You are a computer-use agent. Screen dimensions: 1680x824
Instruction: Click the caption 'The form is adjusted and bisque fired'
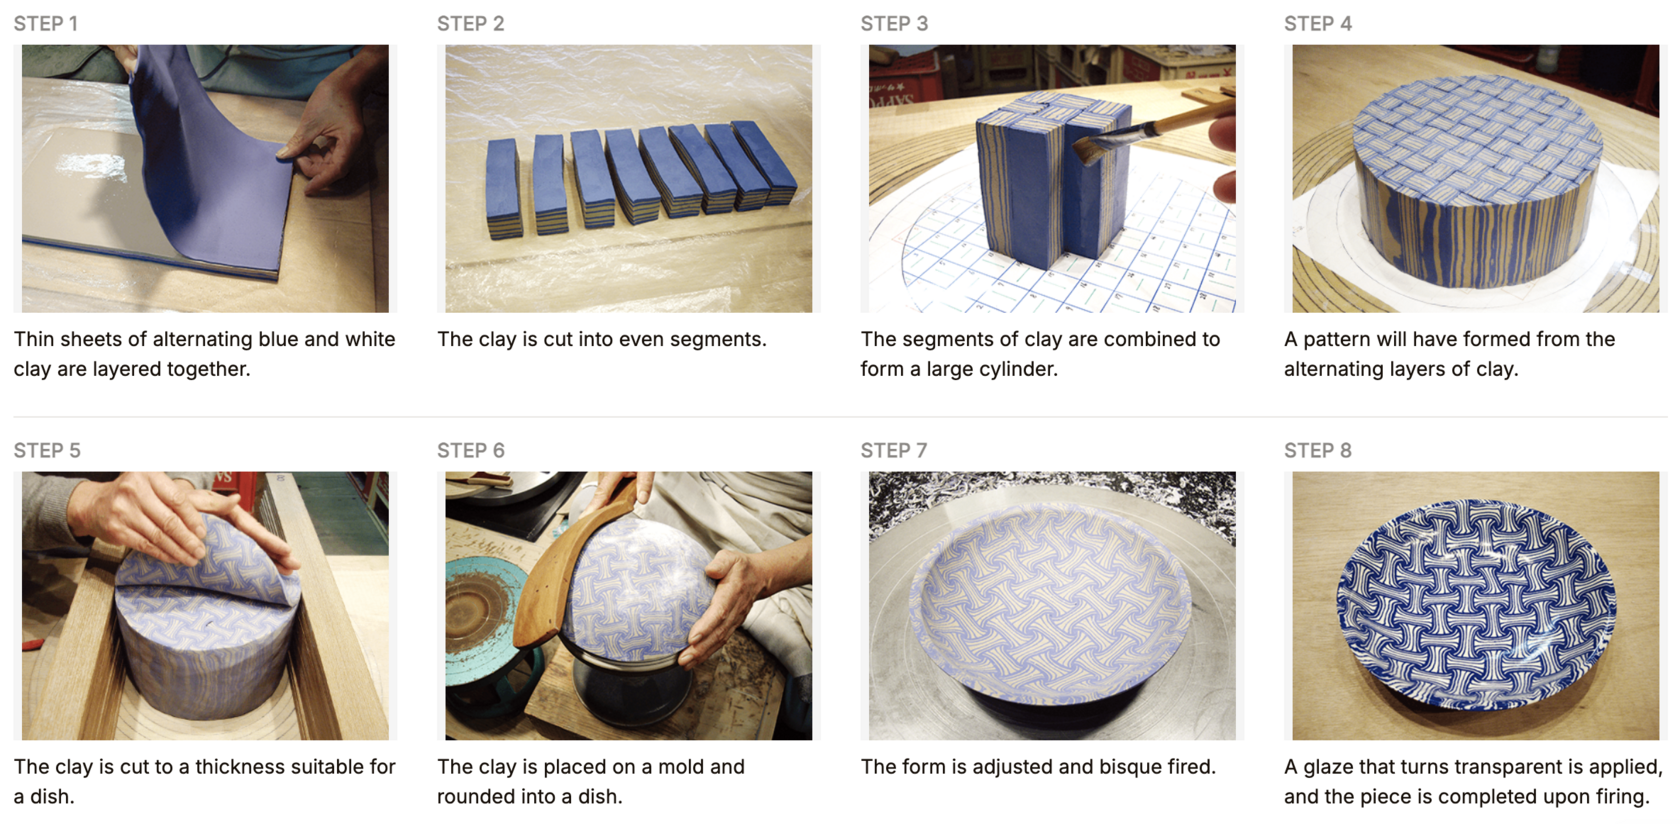(1038, 767)
